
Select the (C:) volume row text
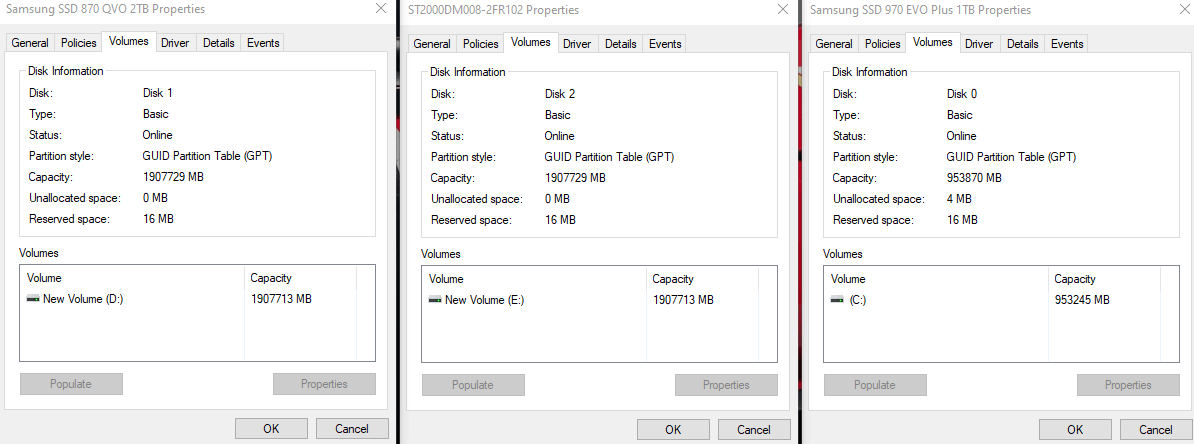[x=857, y=300]
